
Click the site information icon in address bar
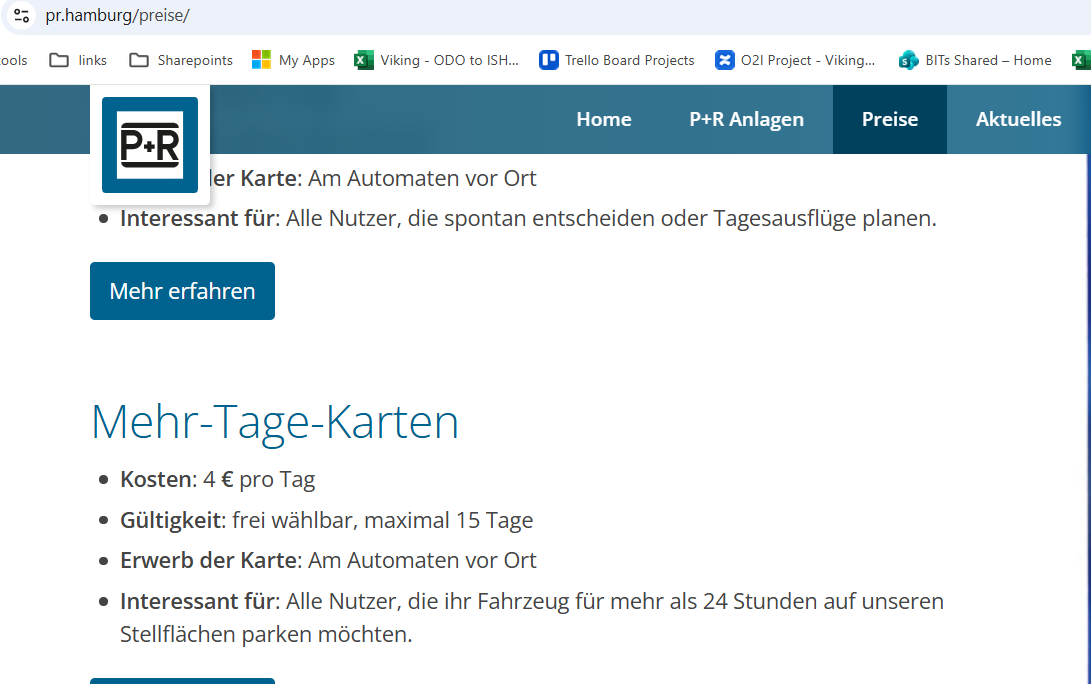point(21,16)
